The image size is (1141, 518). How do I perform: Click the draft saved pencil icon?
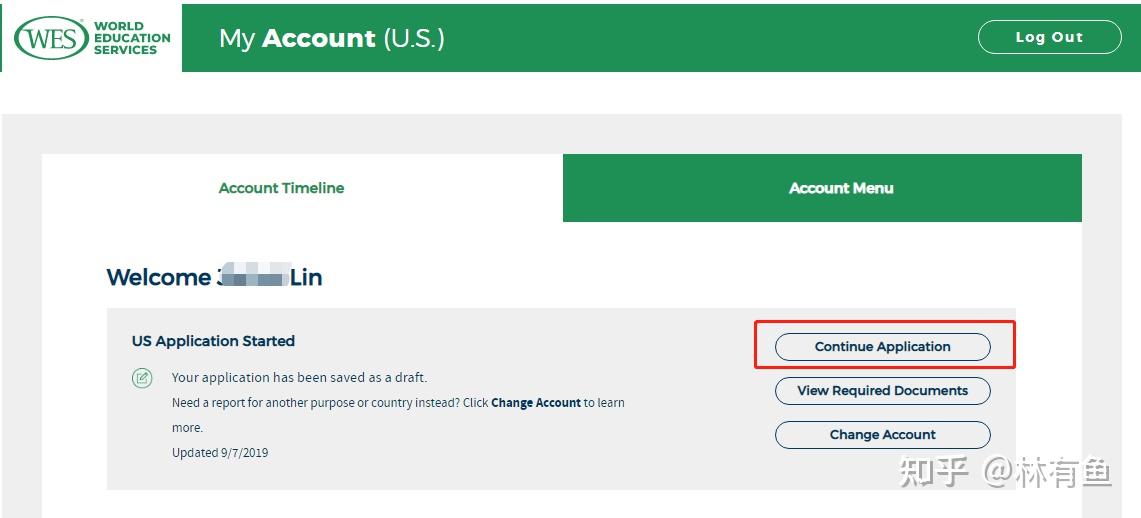[142, 378]
